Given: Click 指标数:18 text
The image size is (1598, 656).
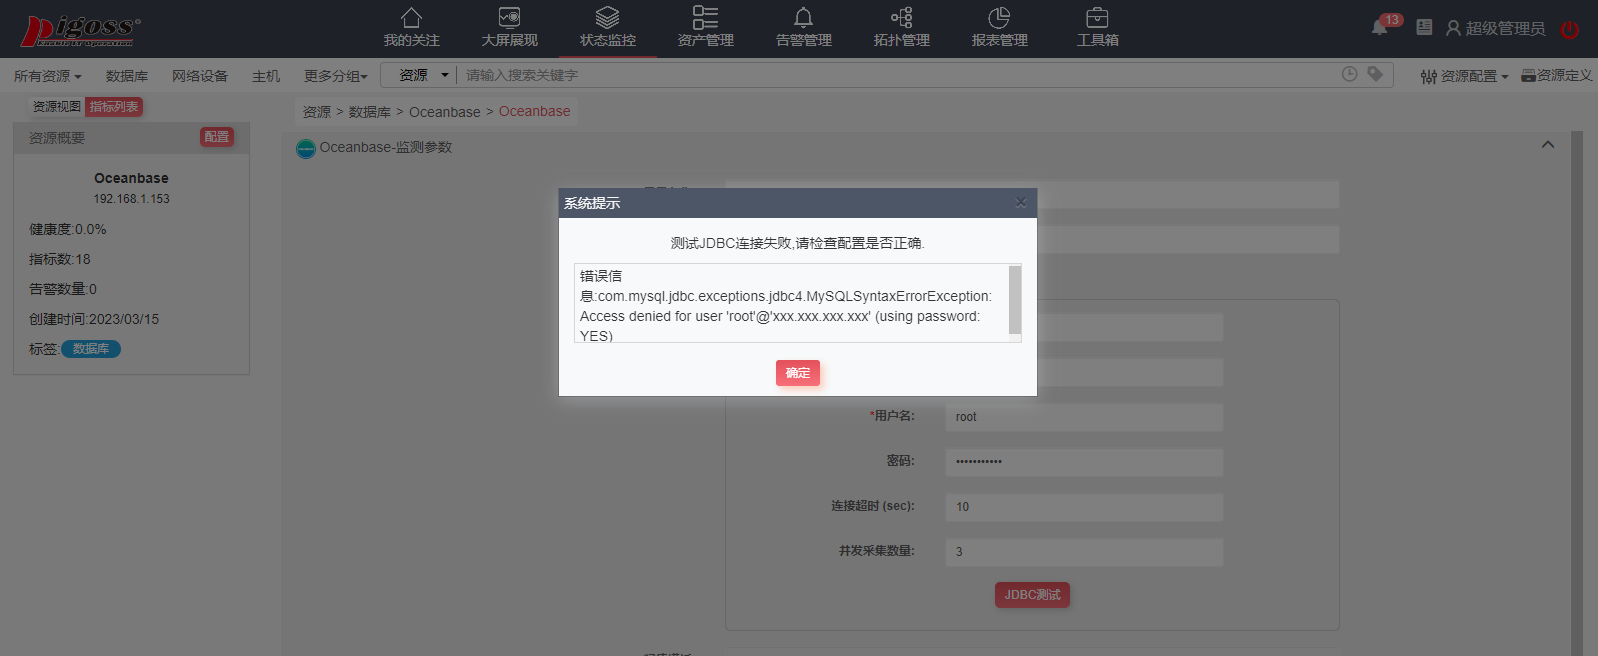Looking at the screenshot, I should pyautogui.click(x=60, y=259).
